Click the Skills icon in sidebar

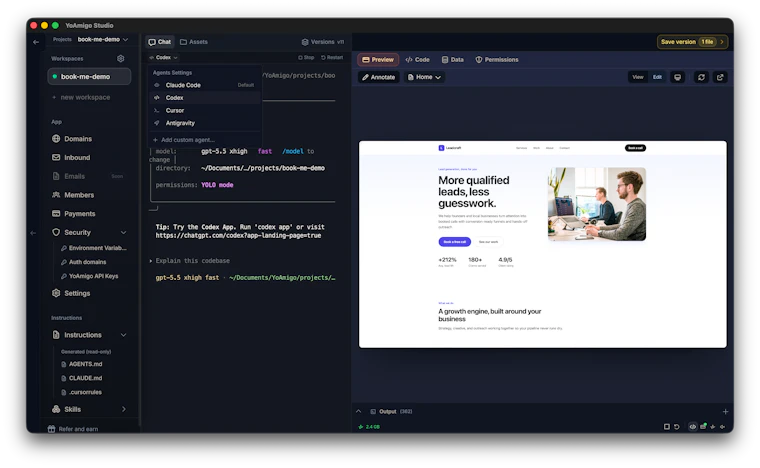56,409
